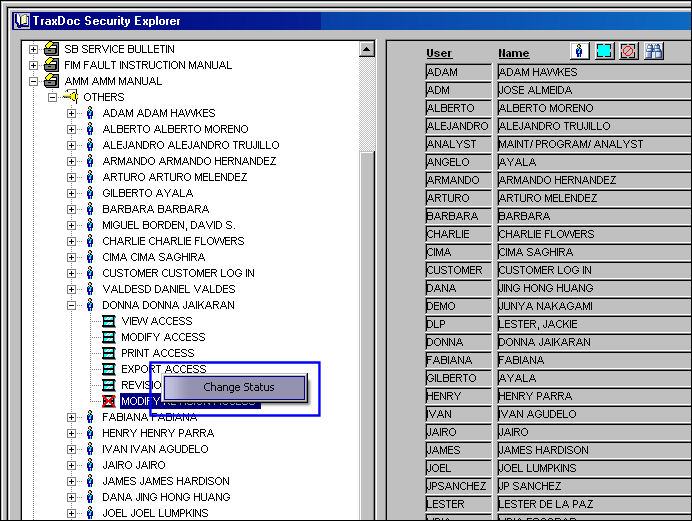
Task: Click the ANGELO user field
Action: tap(459, 162)
